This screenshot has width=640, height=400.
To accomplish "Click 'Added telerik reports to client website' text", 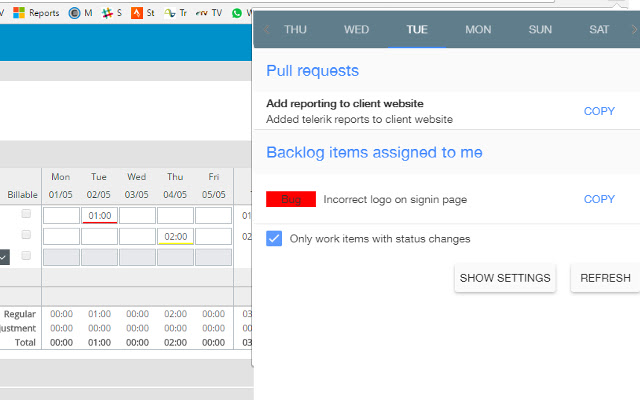I will (360, 119).
